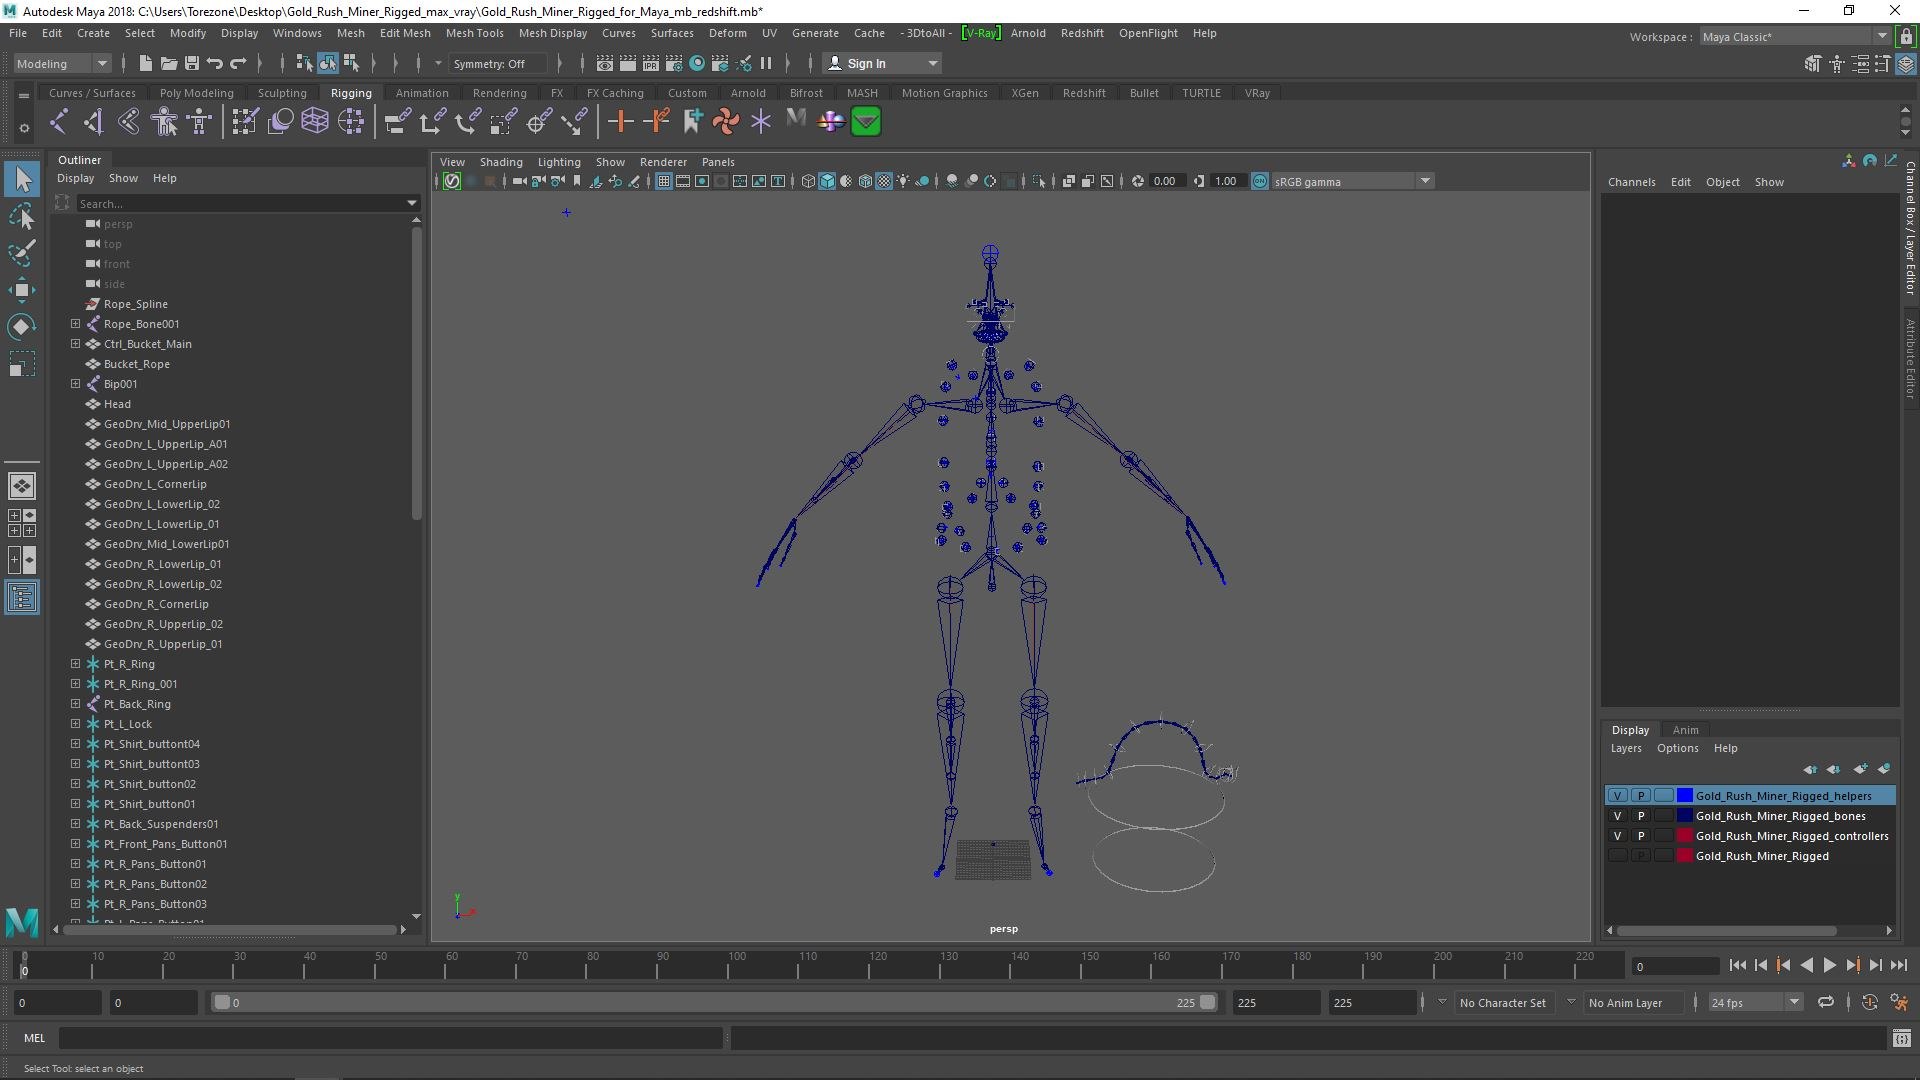This screenshot has height=1080, width=1920.
Task: Open the Modeling menu set dropdown
Action: click(61, 63)
